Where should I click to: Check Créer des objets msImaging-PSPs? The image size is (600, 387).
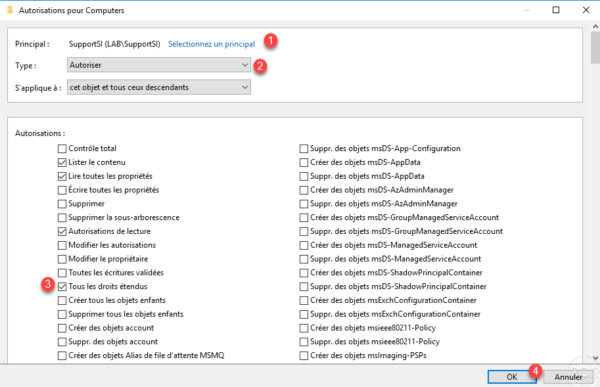click(x=304, y=356)
